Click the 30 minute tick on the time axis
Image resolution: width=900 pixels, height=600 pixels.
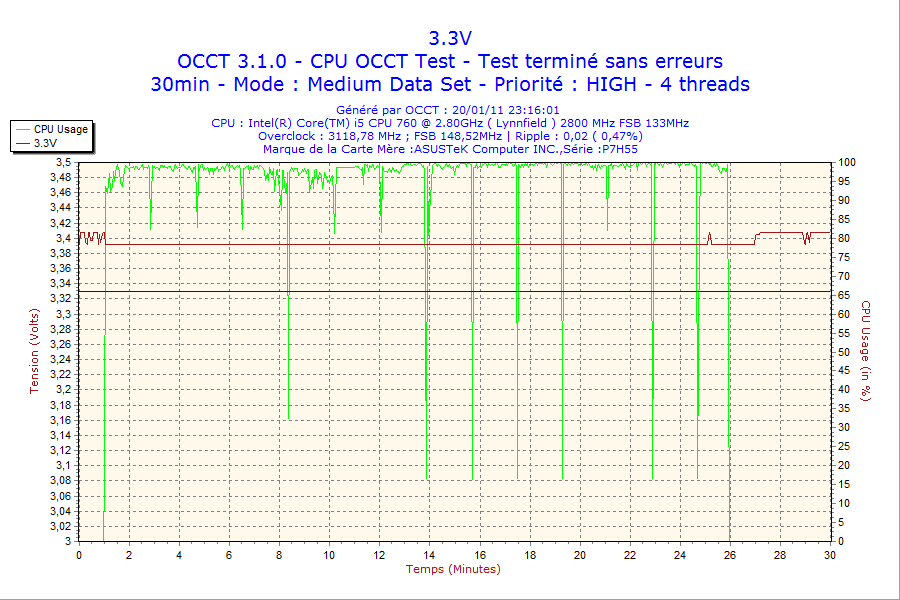coord(829,555)
